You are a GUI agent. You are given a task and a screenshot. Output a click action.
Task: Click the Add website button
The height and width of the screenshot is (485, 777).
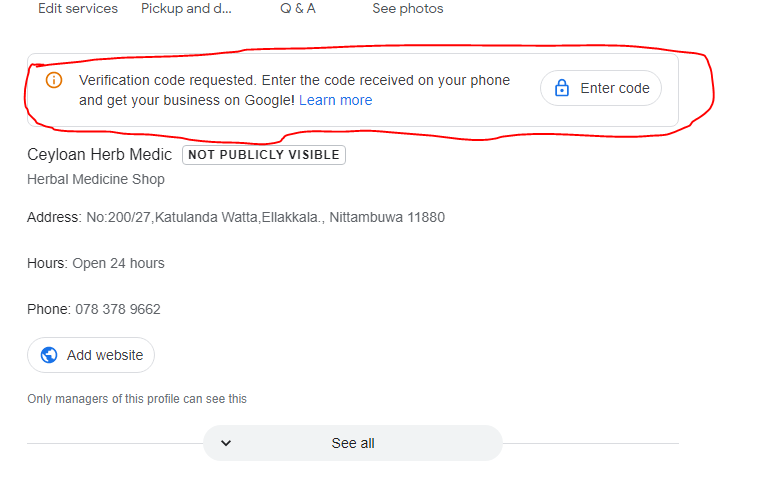tap(91, 355)
